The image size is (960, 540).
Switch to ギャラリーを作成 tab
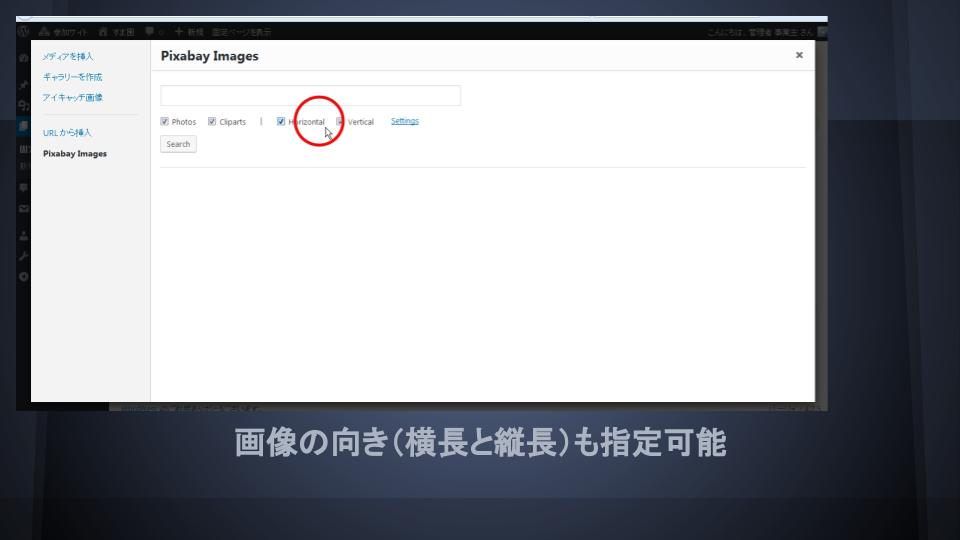click(x=72, y=77)
